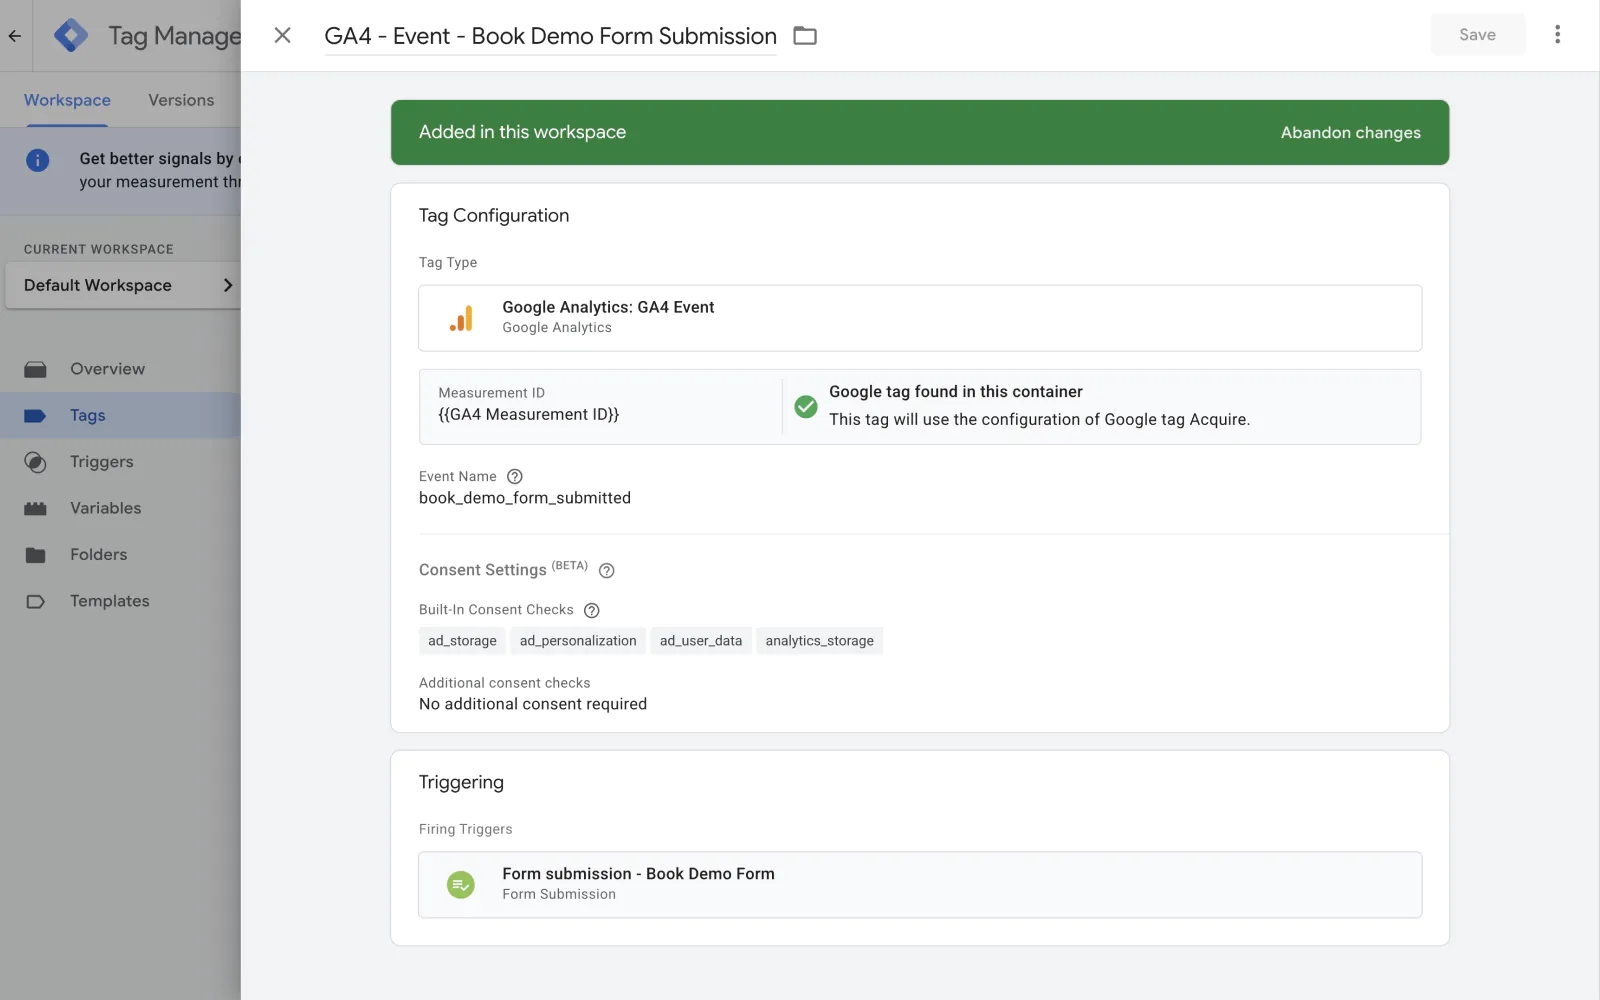1600x1000 pixels.
Task: Close the tag editor panel
Action: 283,36
